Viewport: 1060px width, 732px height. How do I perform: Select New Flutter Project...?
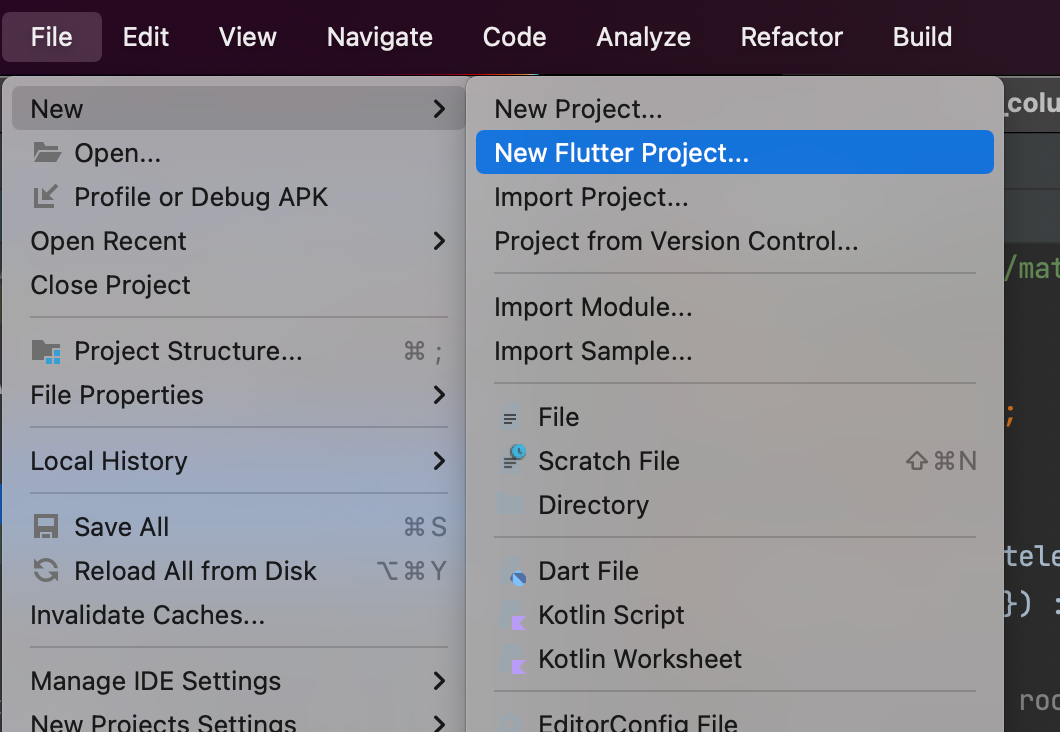click(x=735, y=152)
